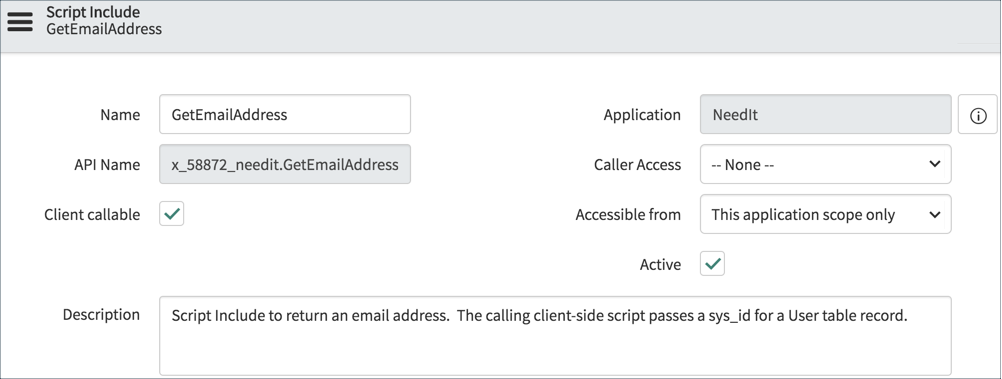Click the info icon beside NeedIt application
This screenshot has width=1002, height=379.
(978, 114)
